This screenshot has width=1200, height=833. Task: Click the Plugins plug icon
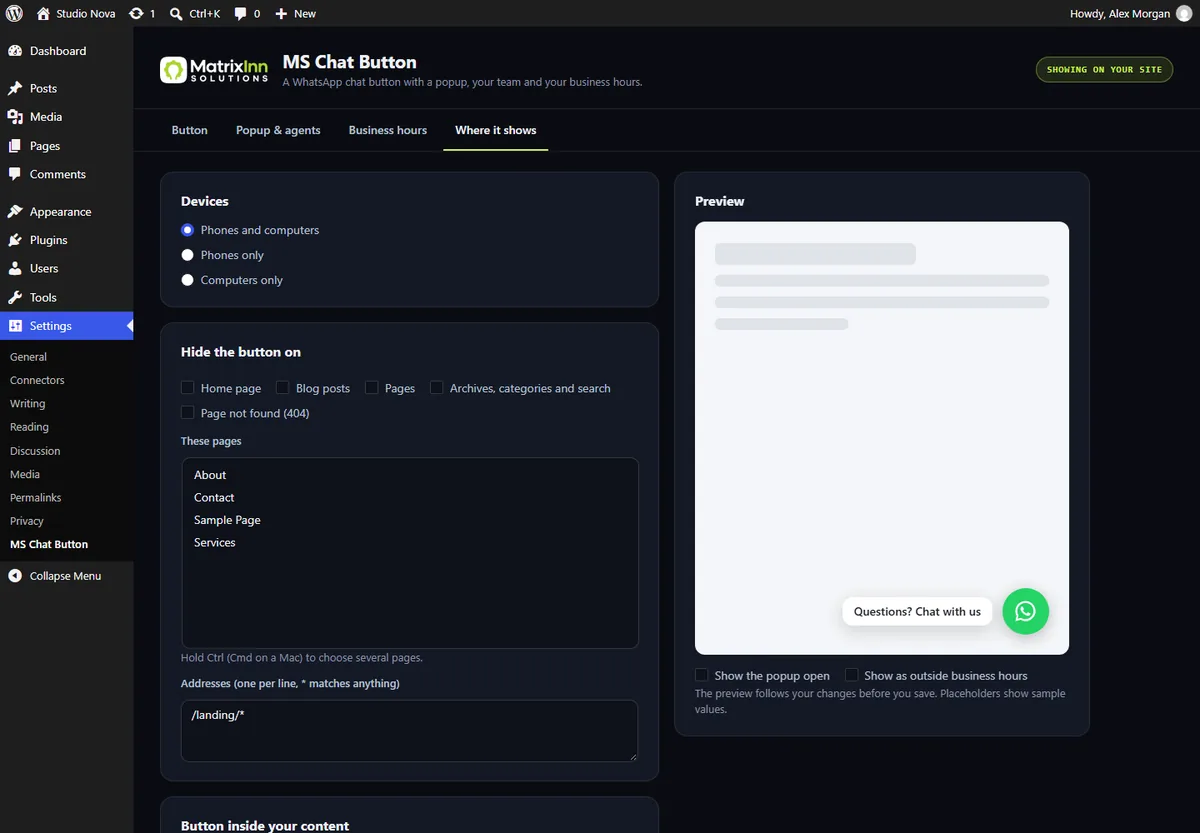tap(15, 240)
